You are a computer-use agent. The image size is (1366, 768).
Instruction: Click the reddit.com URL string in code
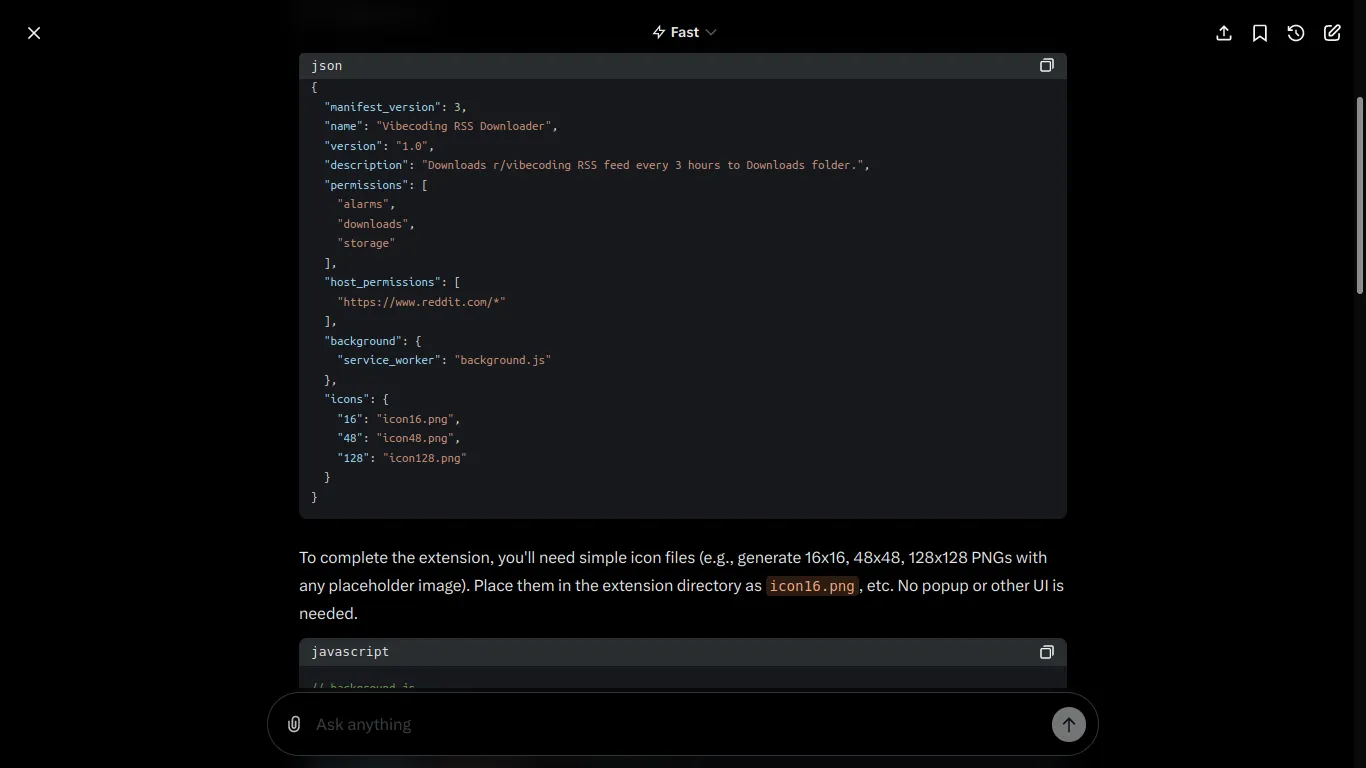[x=421, y=302]
